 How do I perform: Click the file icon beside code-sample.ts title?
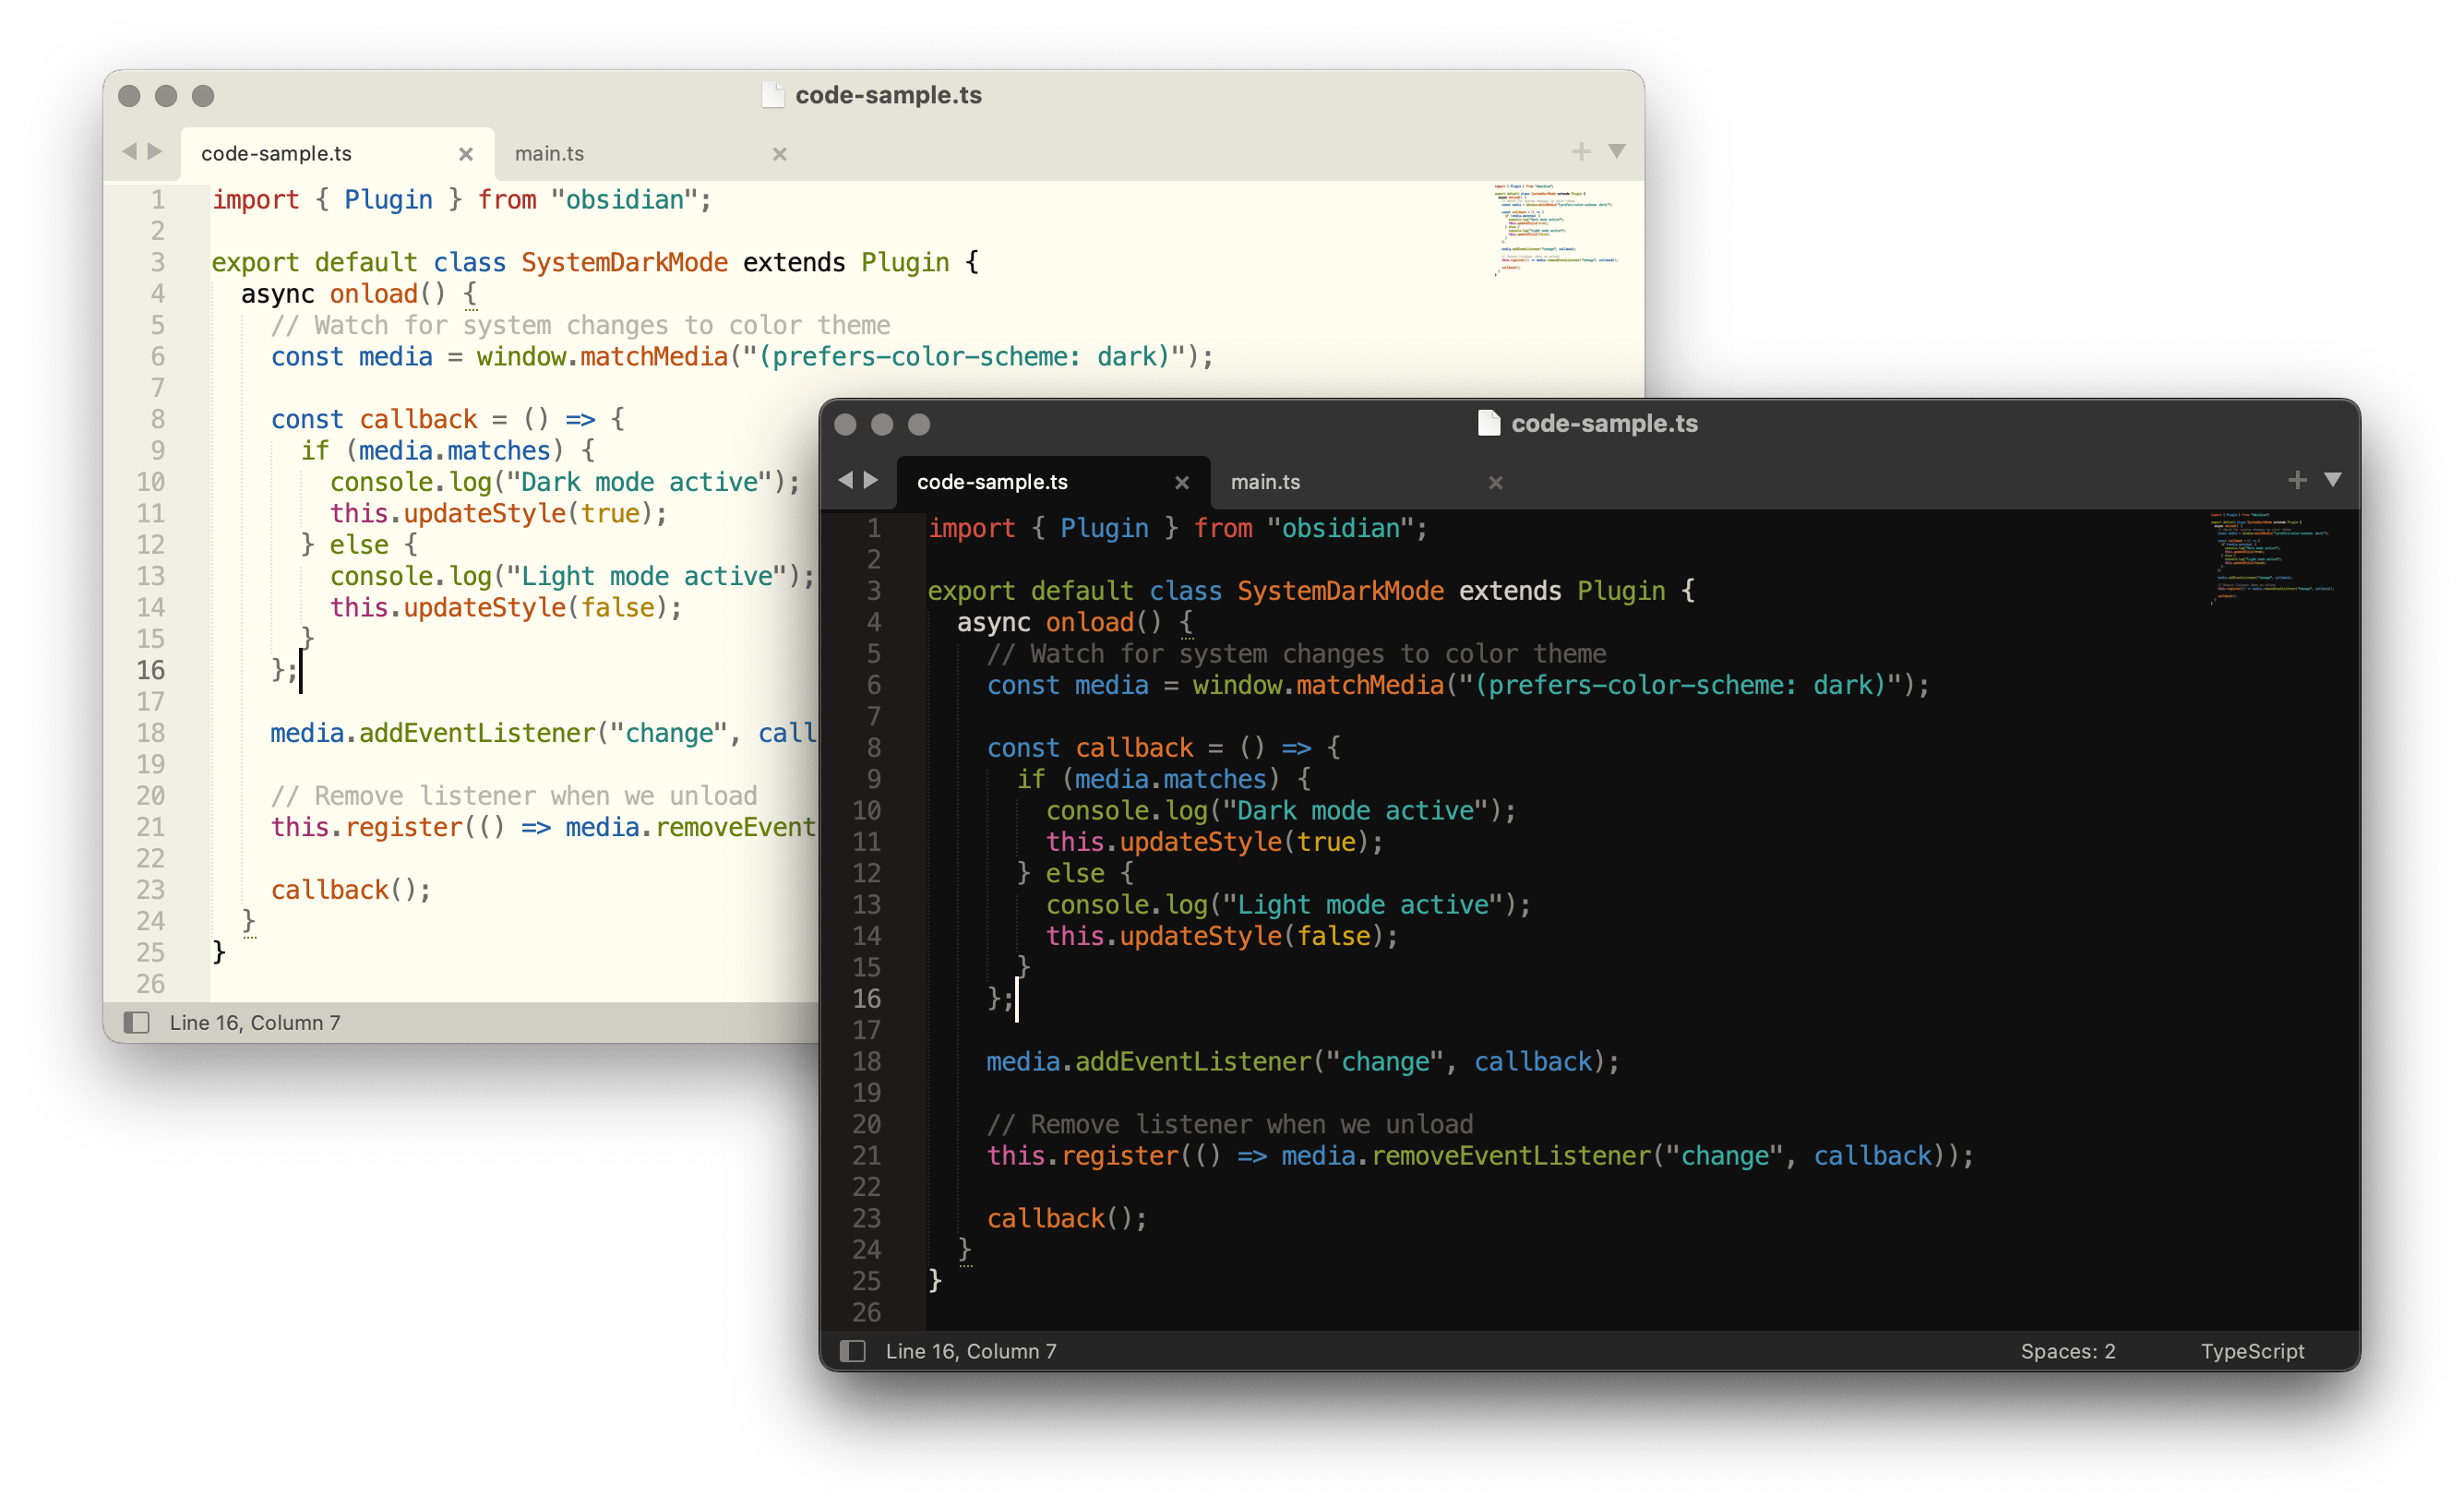click(1489, 422)
